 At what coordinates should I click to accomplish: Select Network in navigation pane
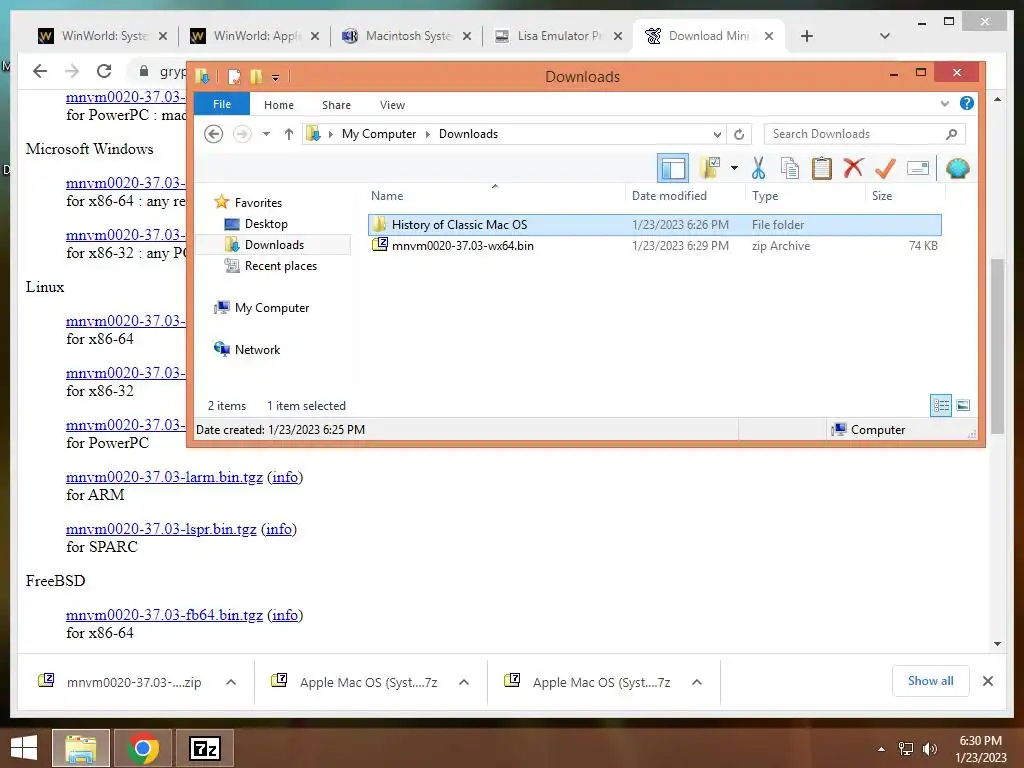click(257, 349)
